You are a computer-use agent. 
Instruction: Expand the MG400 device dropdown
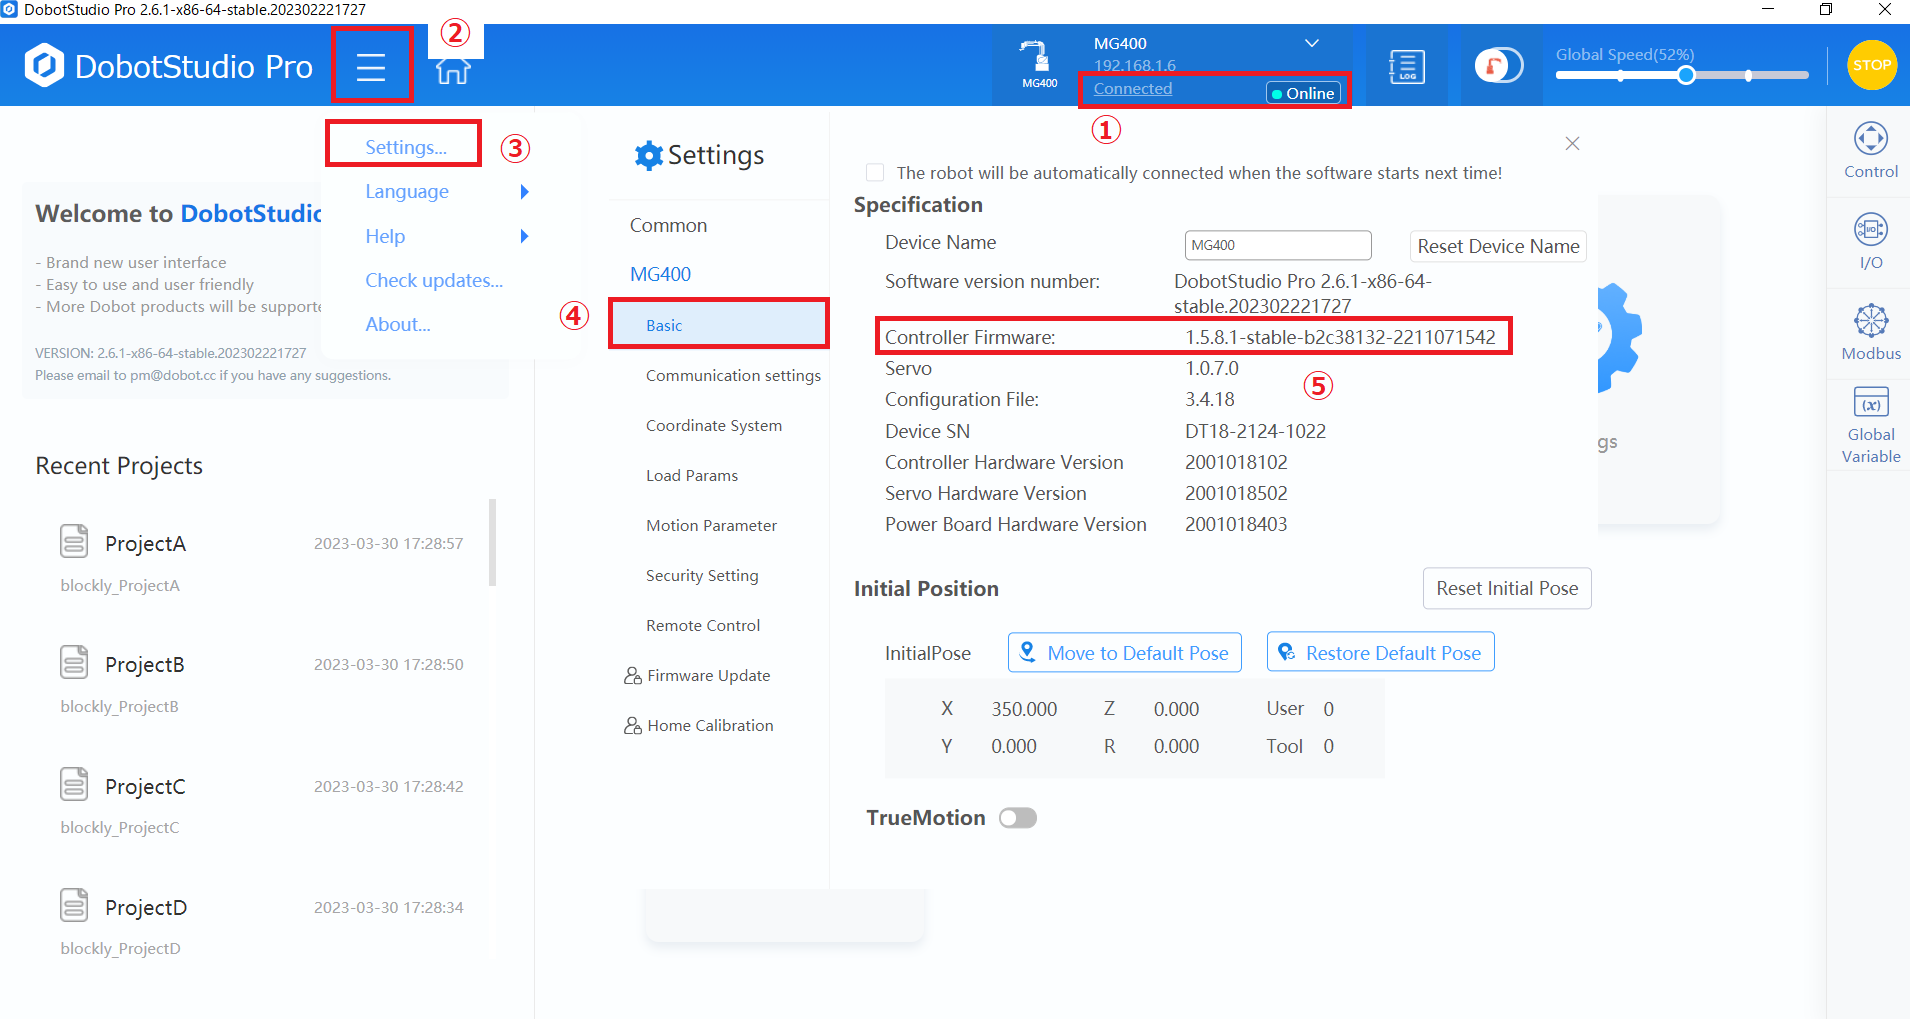[1311, 44]
